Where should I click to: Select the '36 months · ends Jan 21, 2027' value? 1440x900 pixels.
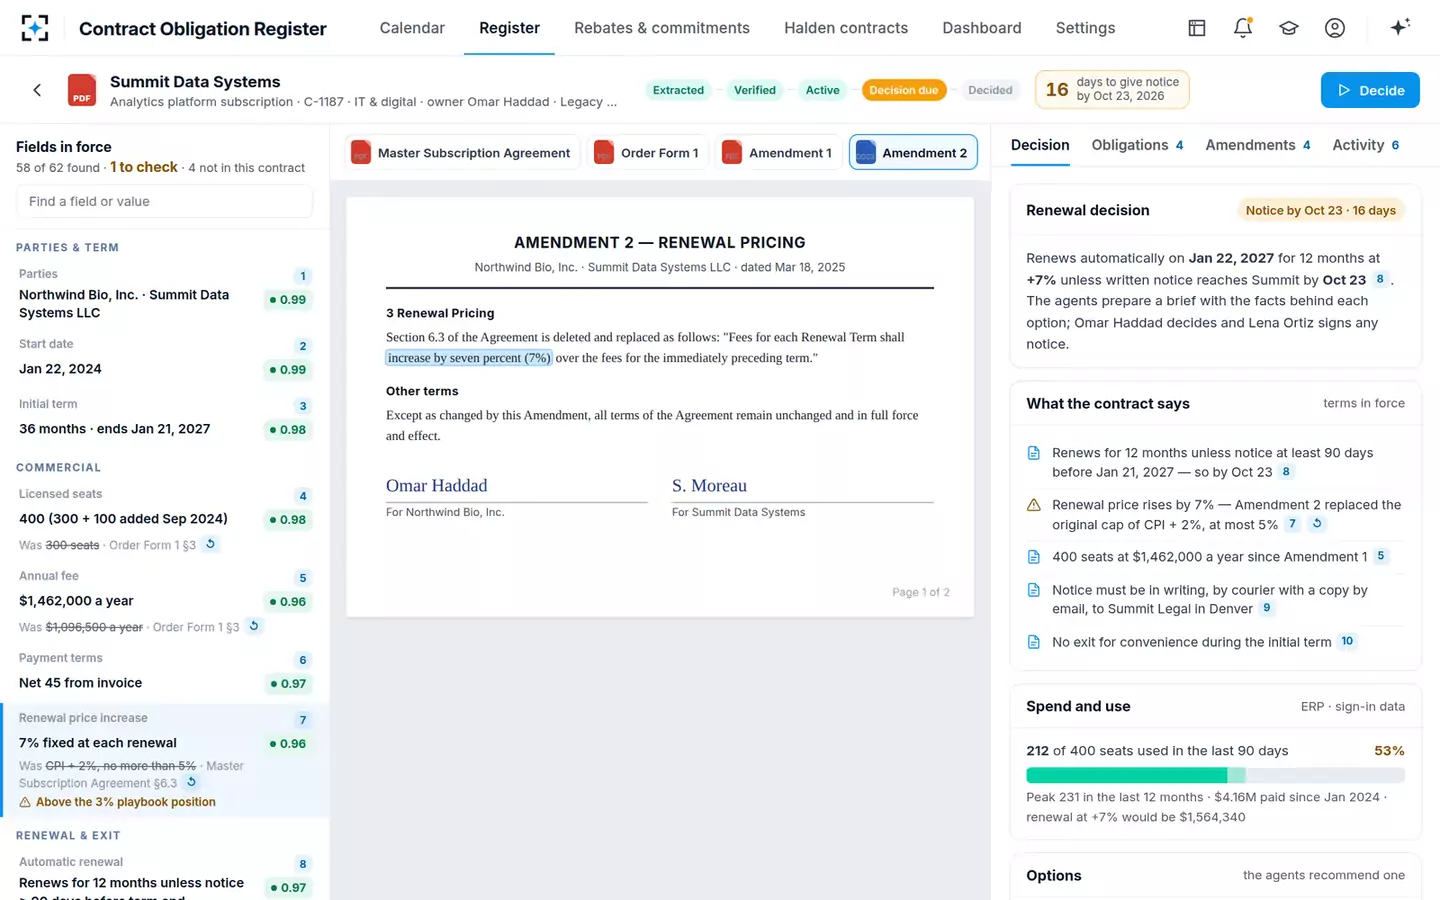115,429
